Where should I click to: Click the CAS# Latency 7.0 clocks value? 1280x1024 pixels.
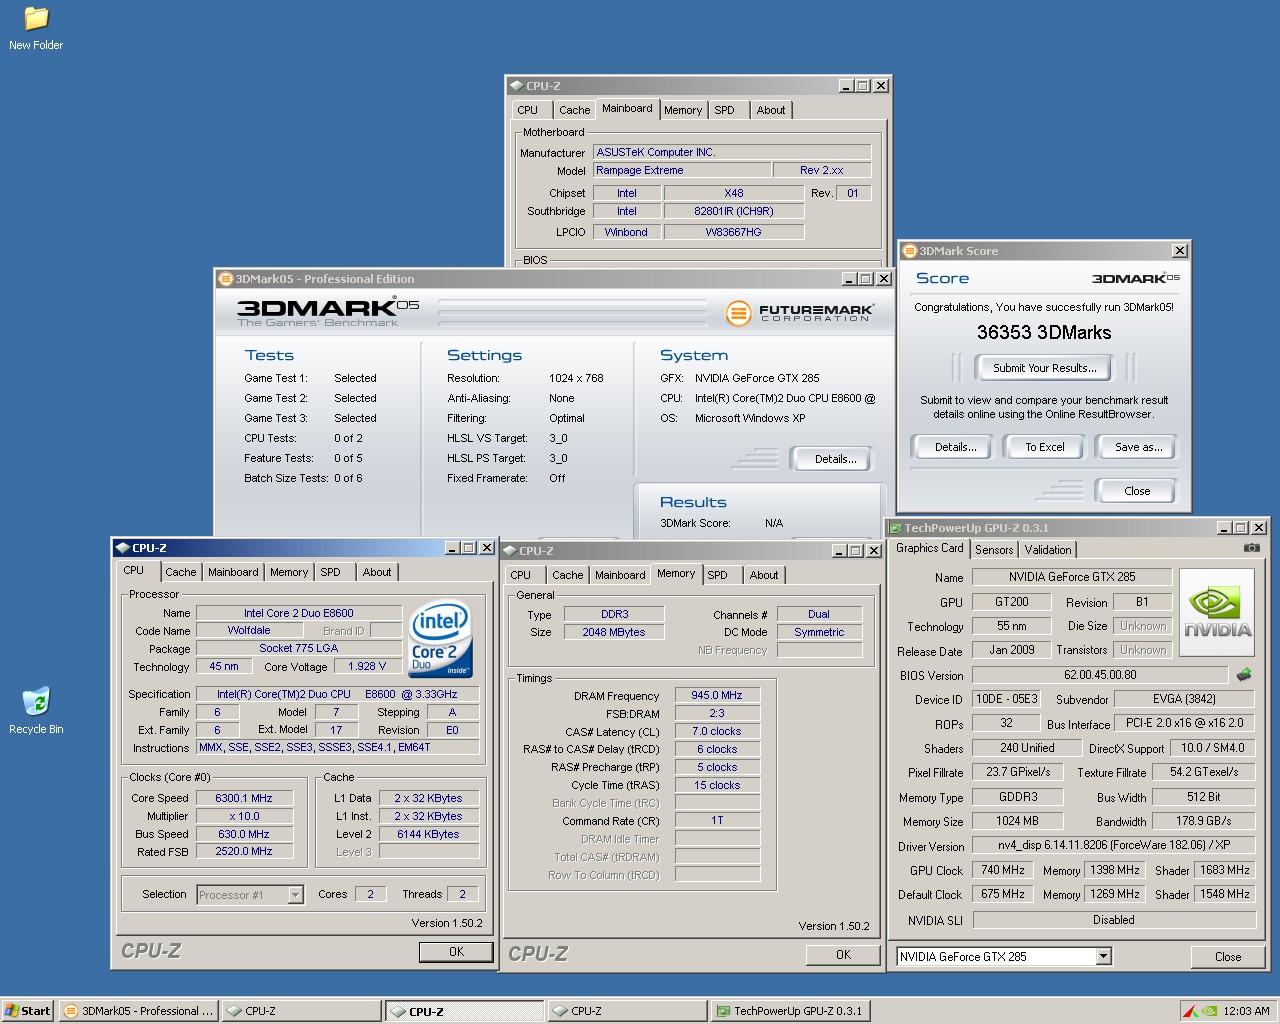pos(717,731)
